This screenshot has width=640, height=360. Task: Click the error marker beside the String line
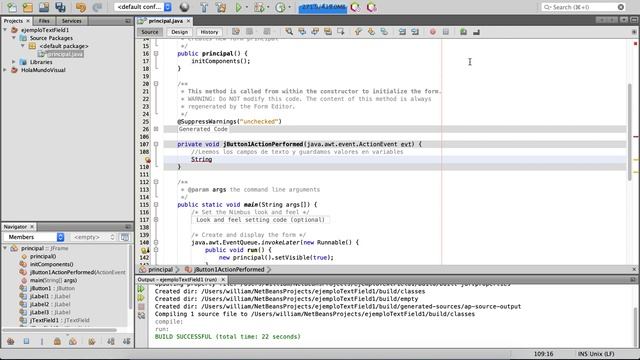(148, 160)
